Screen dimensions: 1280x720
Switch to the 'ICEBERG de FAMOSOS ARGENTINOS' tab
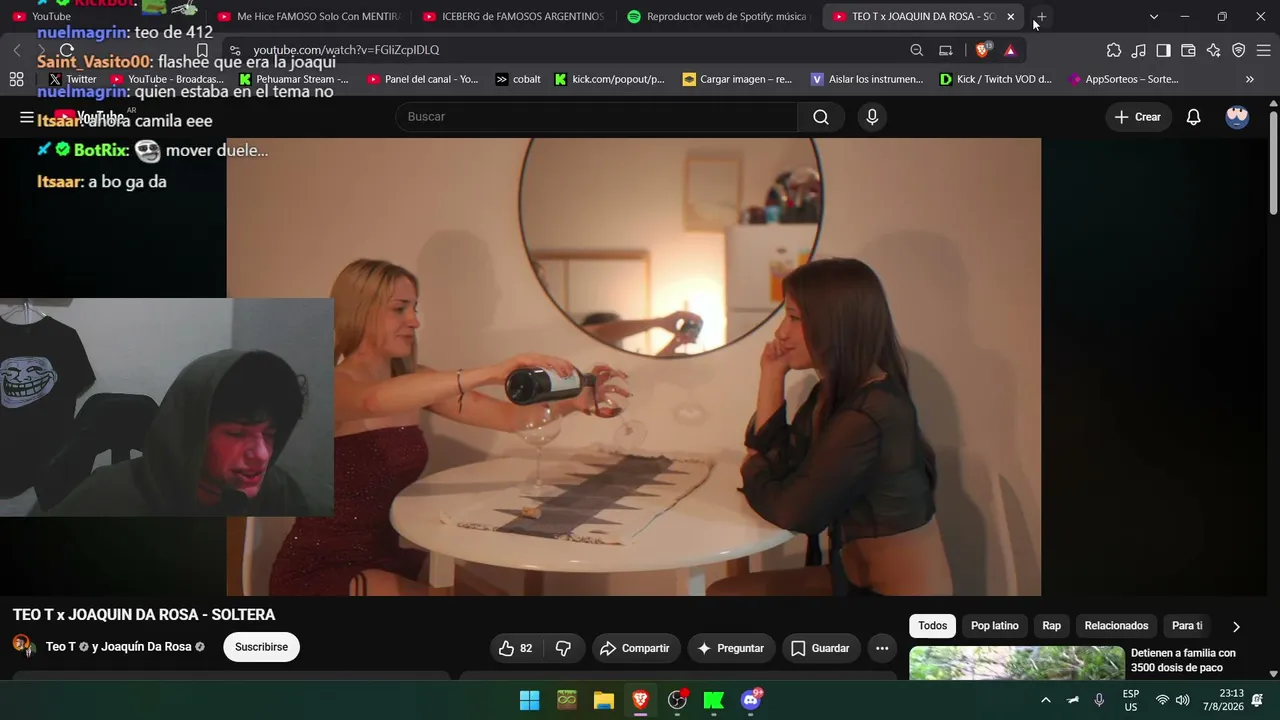pos(513,17)
